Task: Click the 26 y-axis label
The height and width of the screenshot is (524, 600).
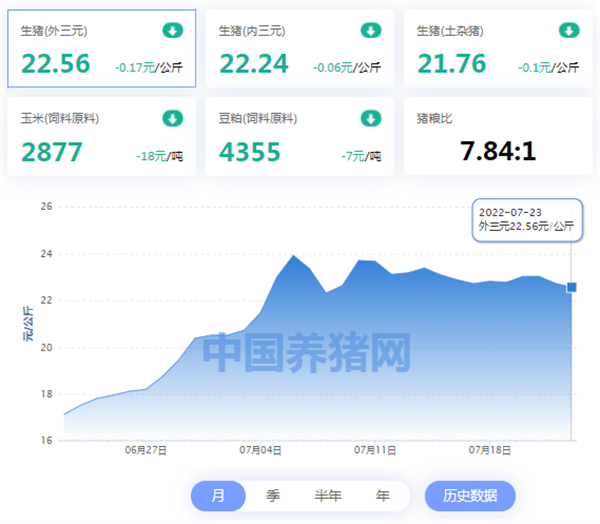Action: [x=46, y=207]
